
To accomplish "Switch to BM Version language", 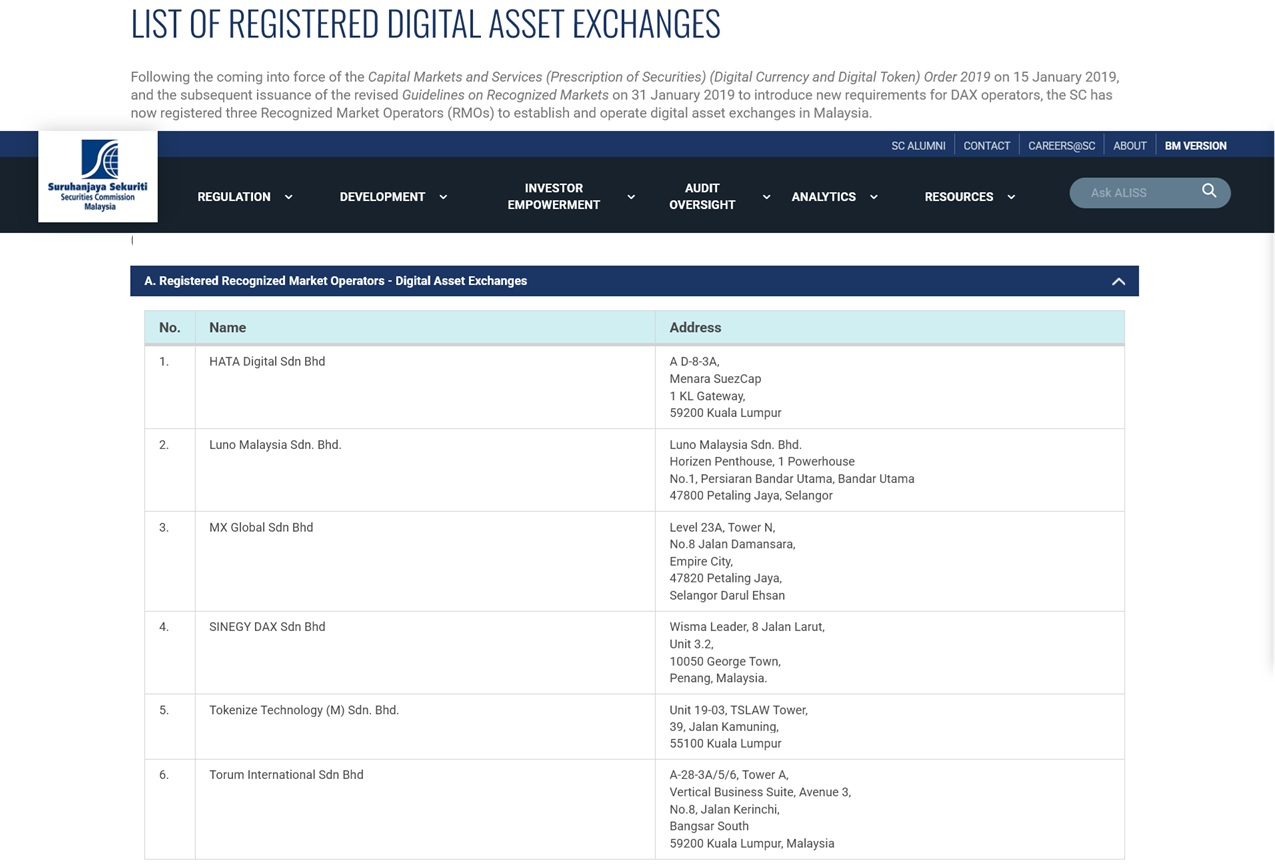I will 1195,146.
